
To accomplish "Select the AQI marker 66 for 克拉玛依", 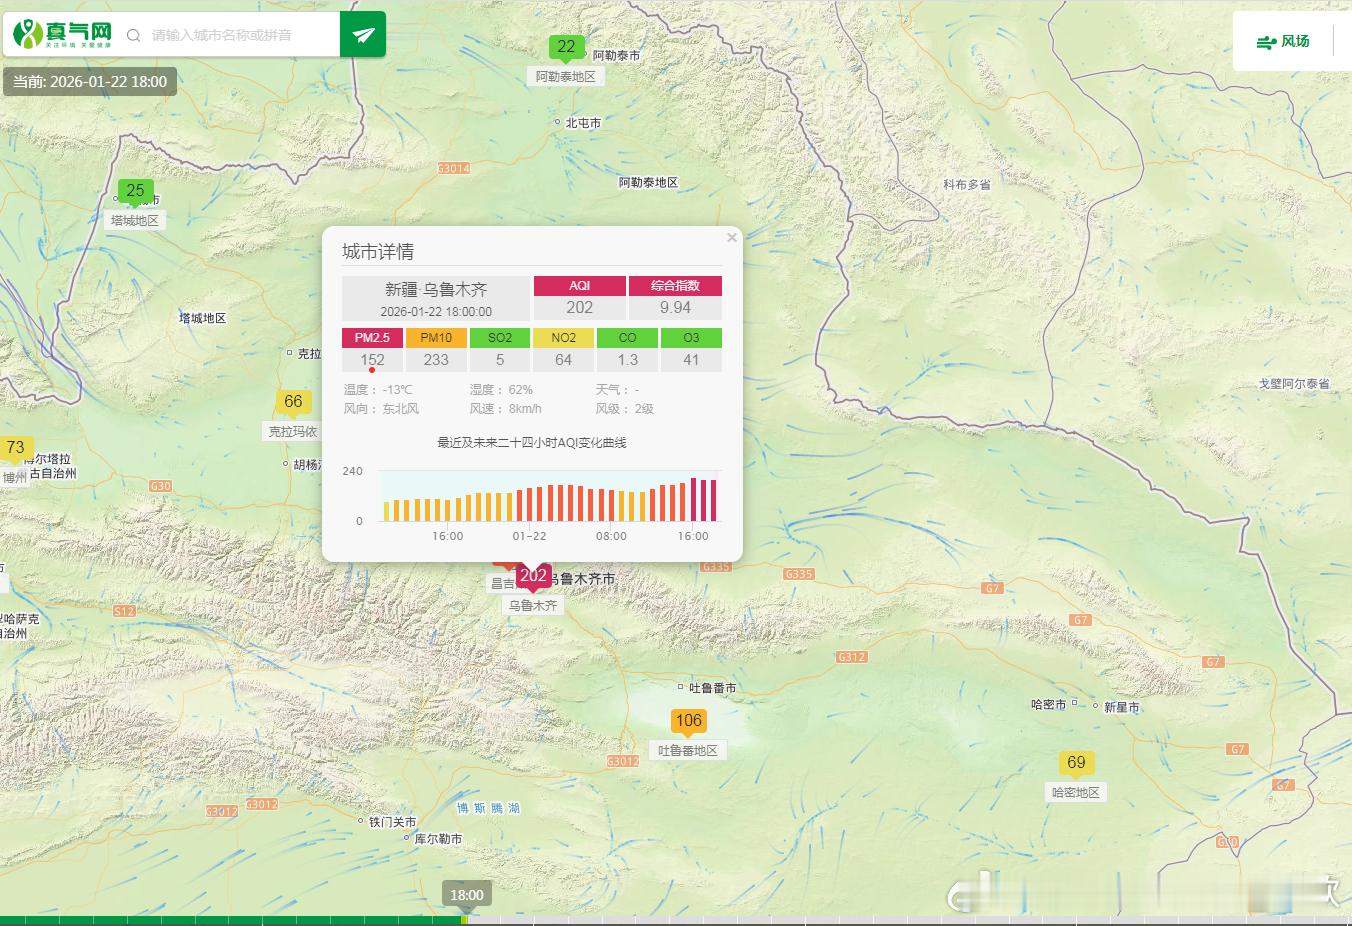I will tap(293, 402).
